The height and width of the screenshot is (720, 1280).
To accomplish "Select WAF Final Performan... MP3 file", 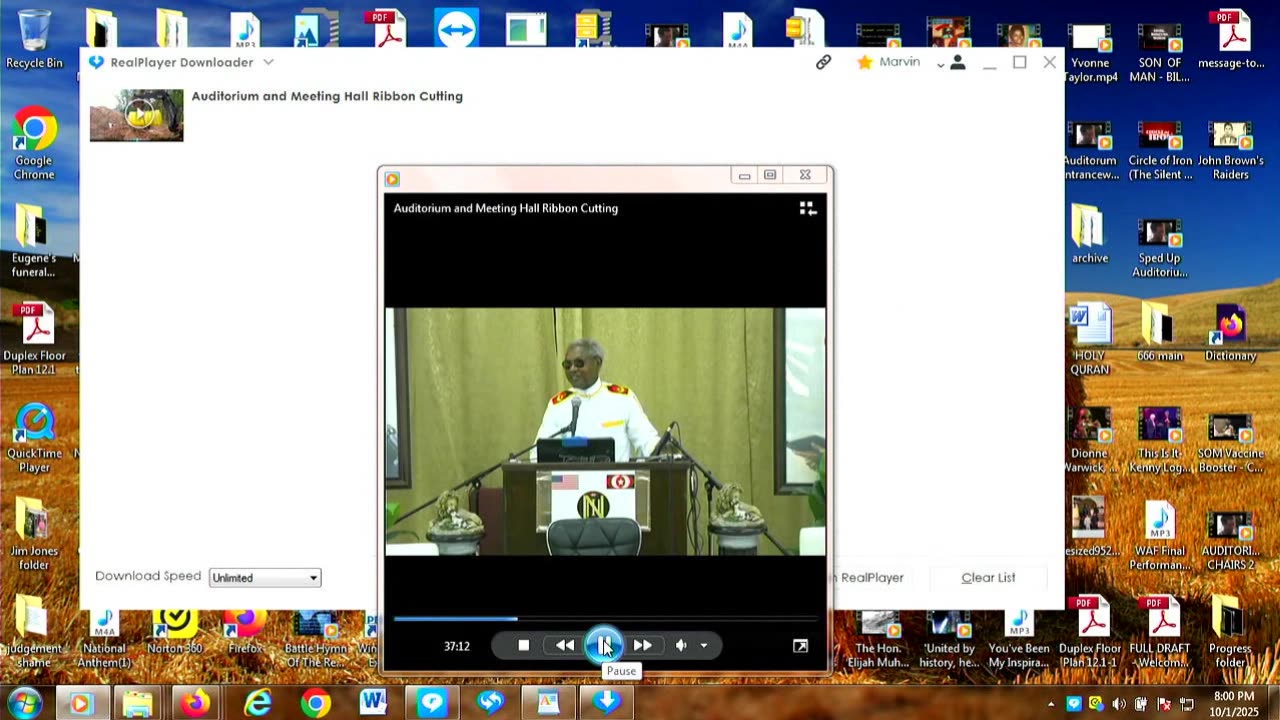I will point(1160,535).
